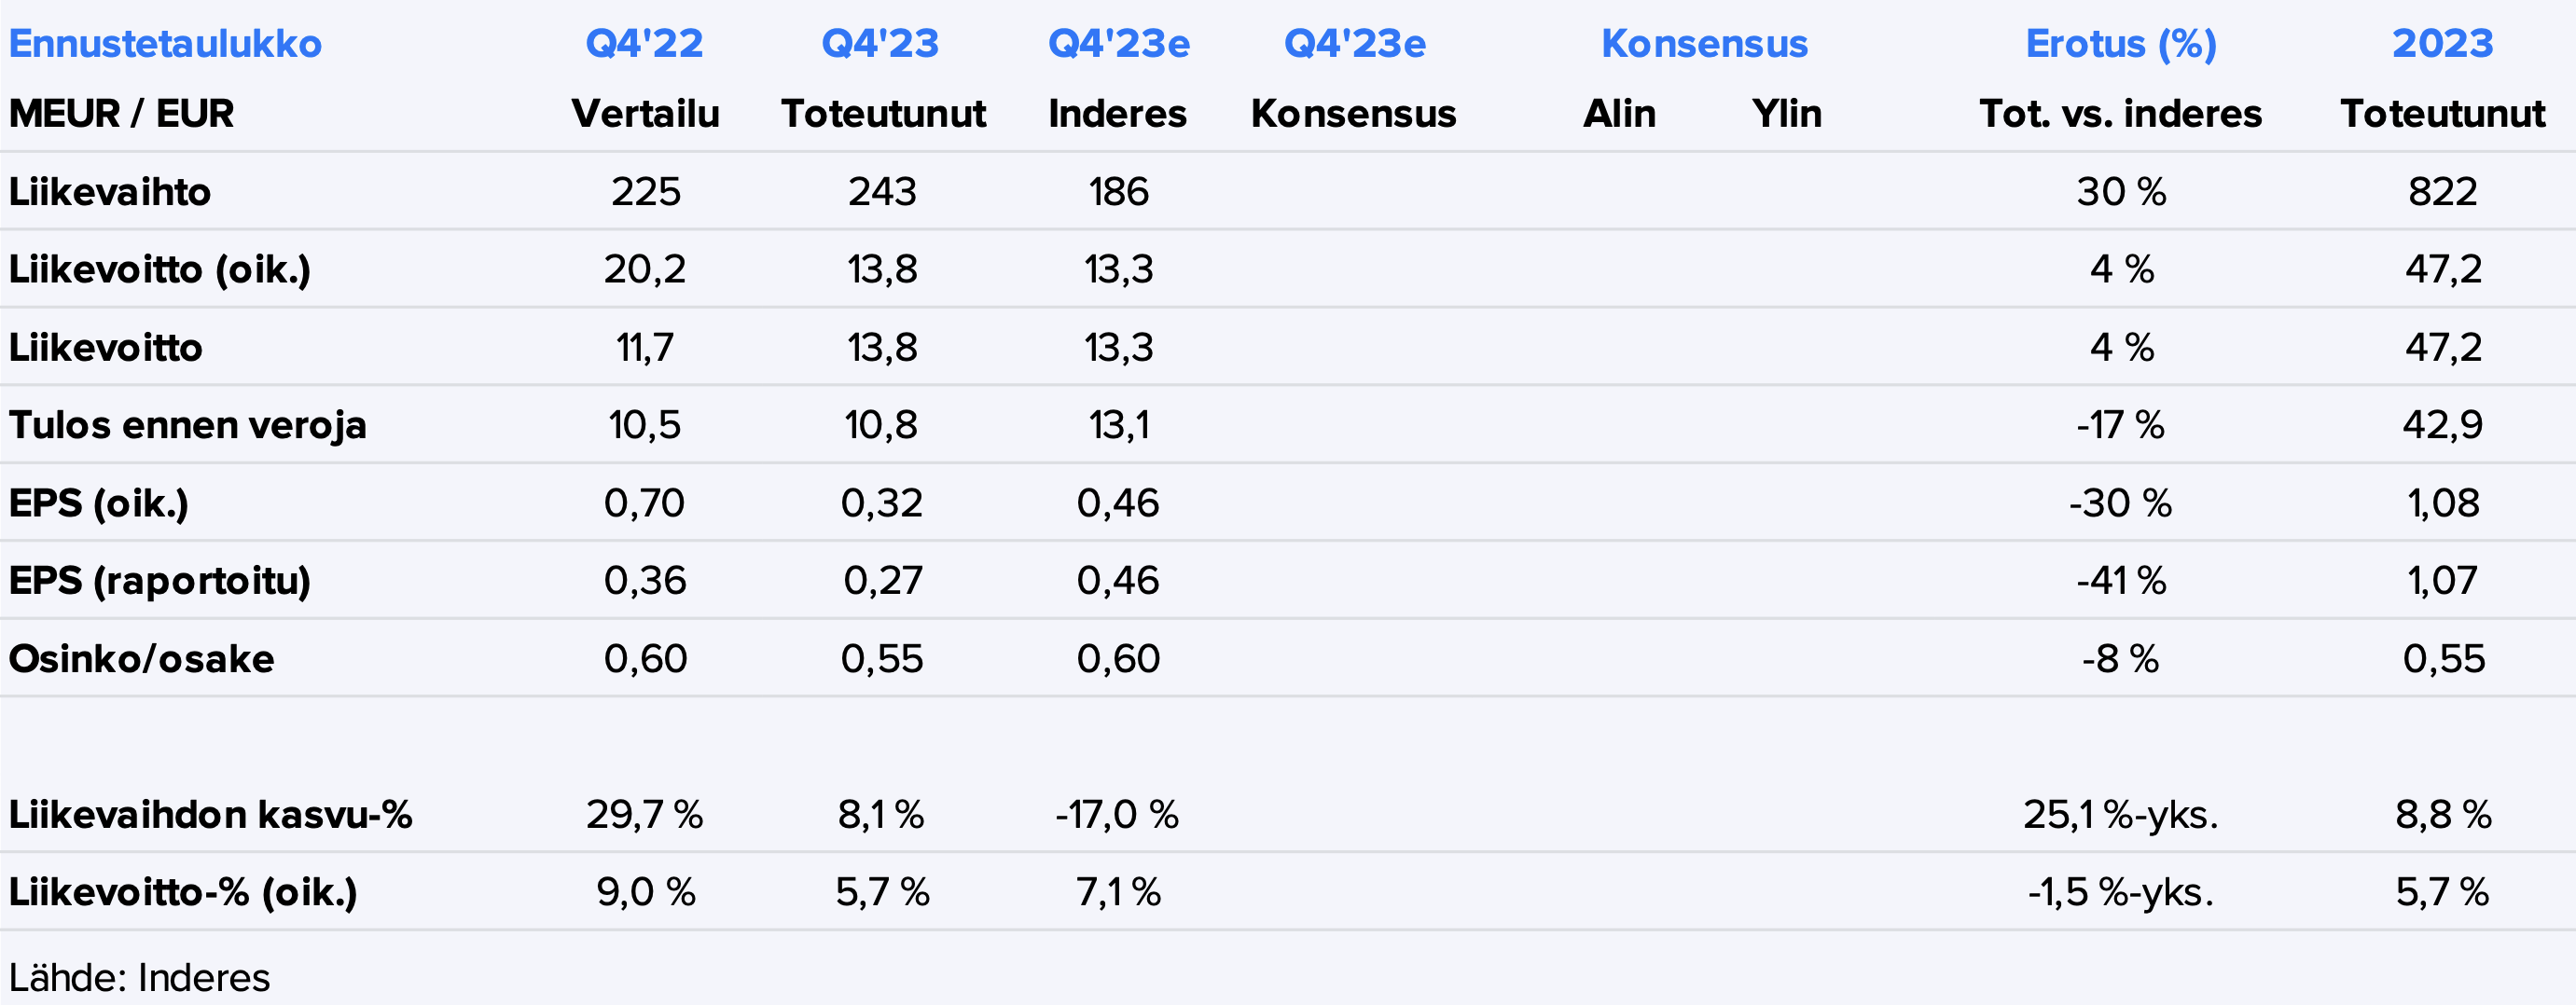Click the Liikevaihto Q4'23 value 243
Viewport: 2576px width, 1005px height.
882,191
